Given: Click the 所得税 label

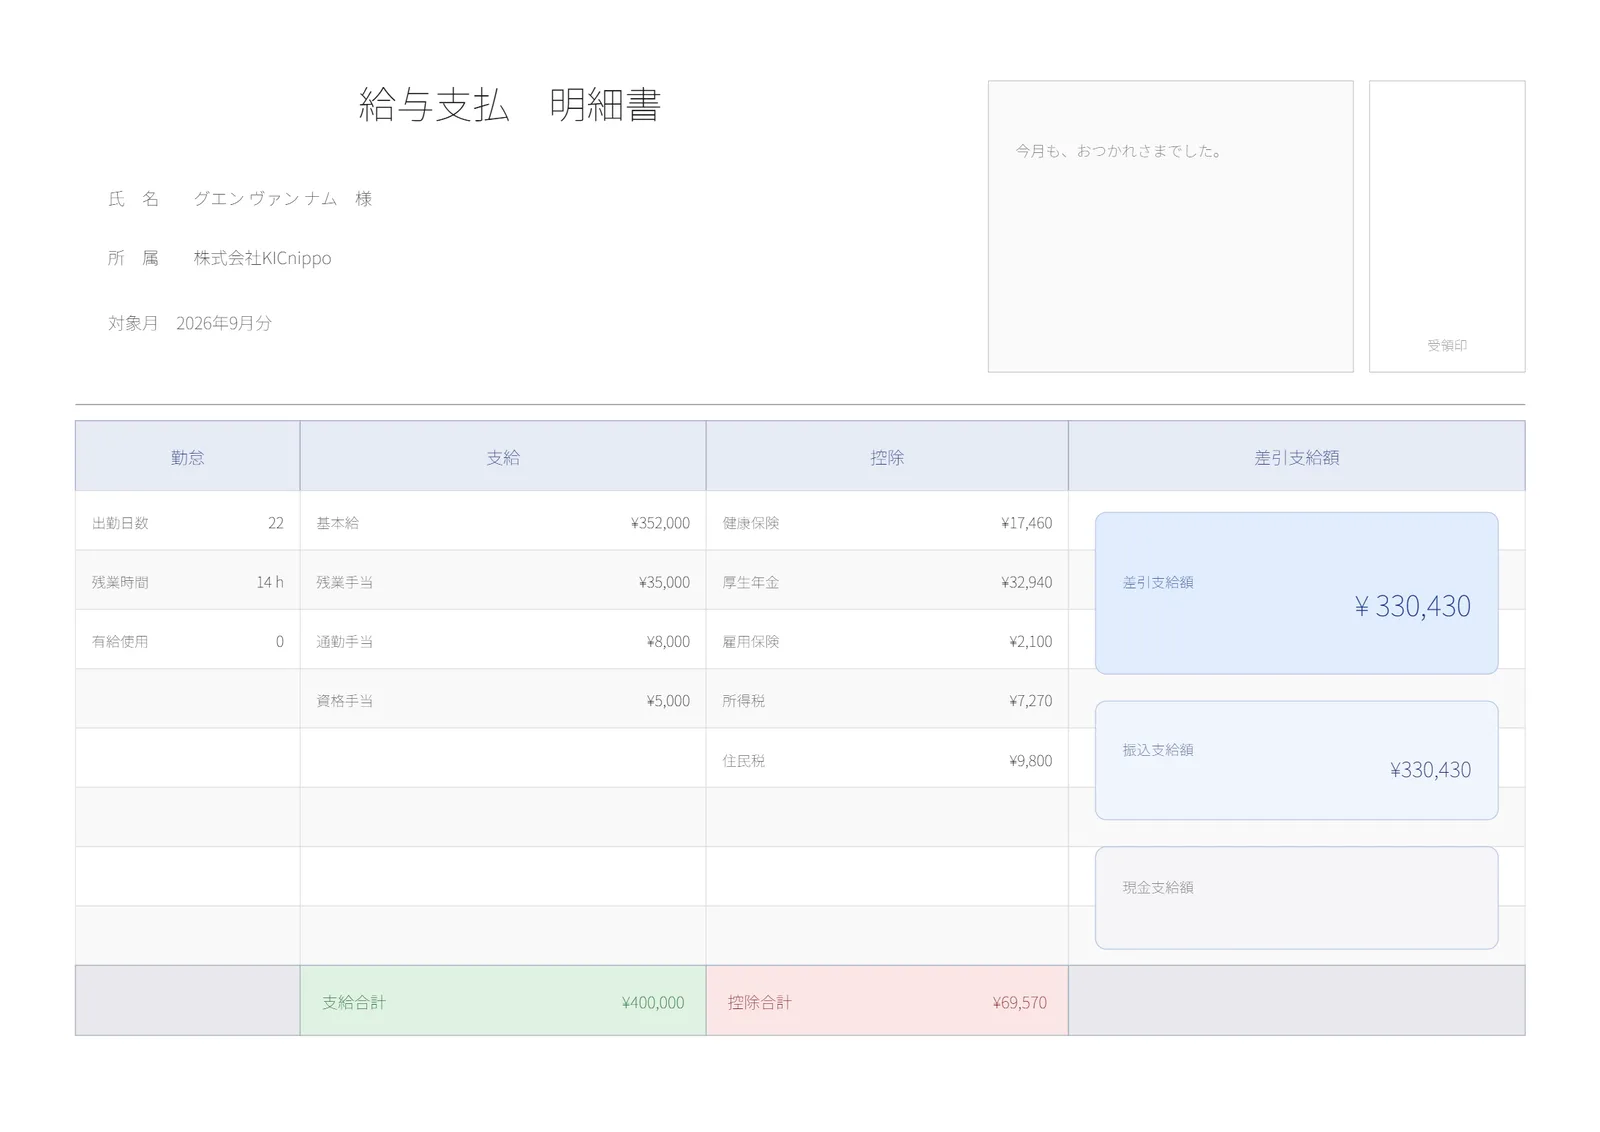Looking at the screenshot, I should (744, 701).
